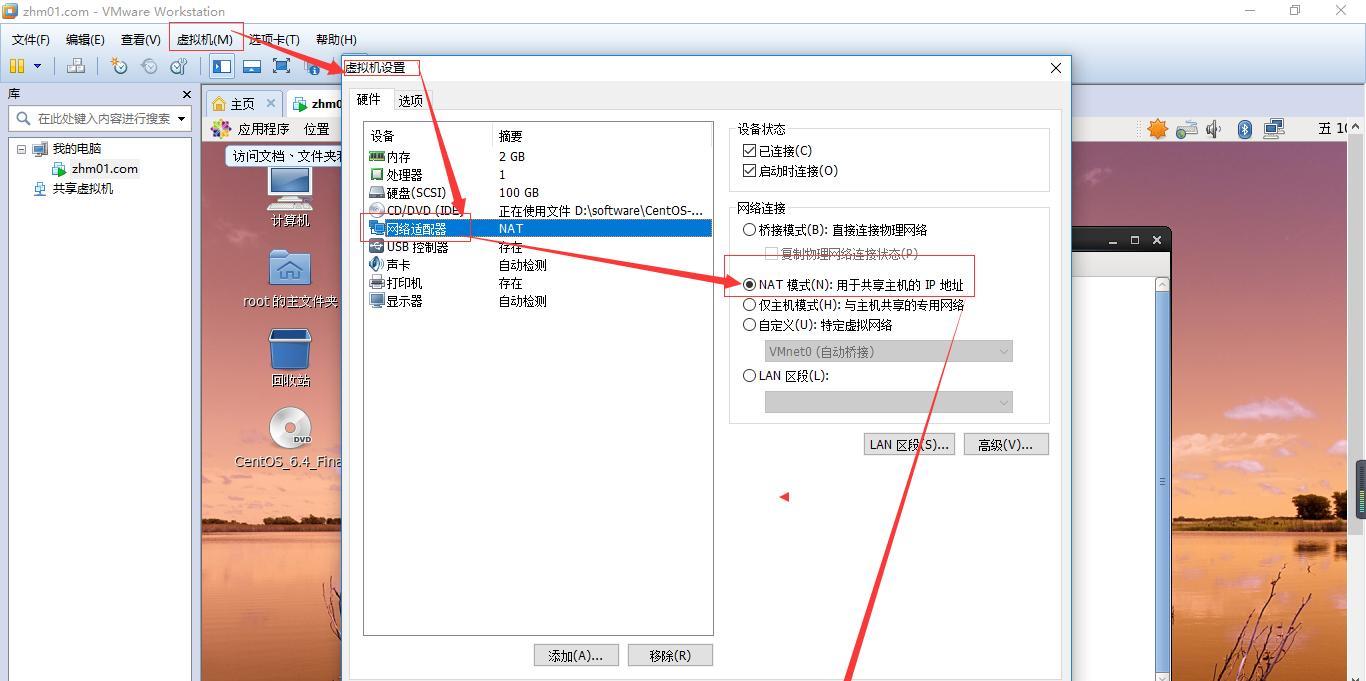The height and width of the screenshot is (681, 1366).
Task: Click the network connection icon in guest panel
Action: coord(1274,129)
